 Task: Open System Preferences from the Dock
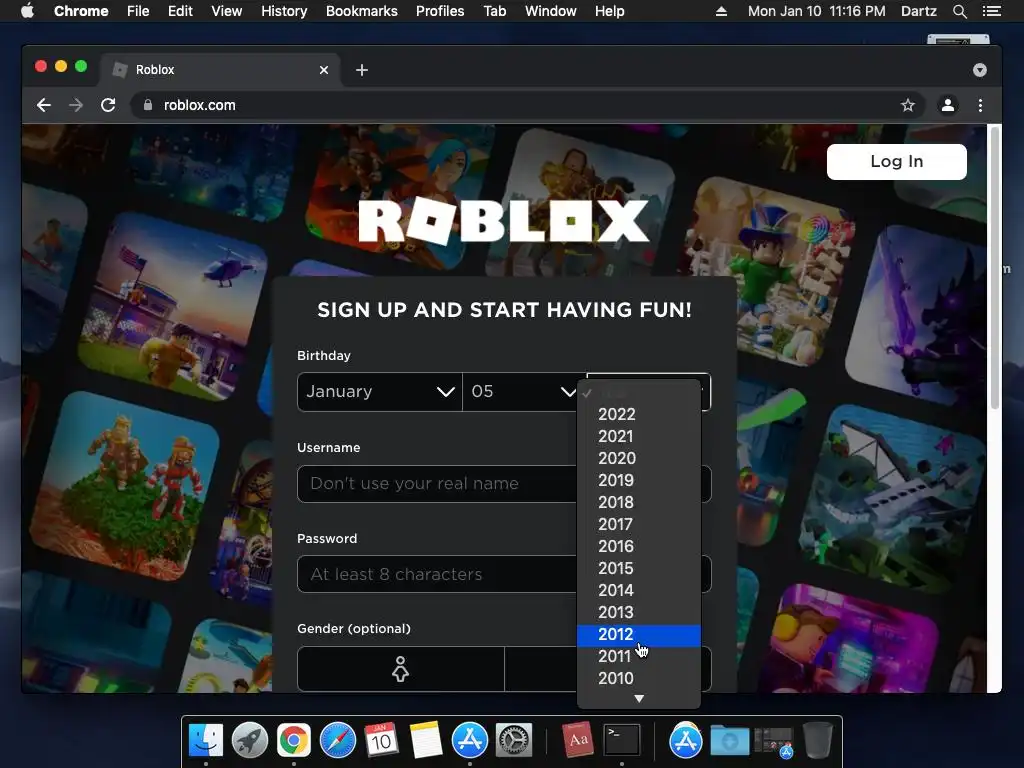click(x=514, y=740)
